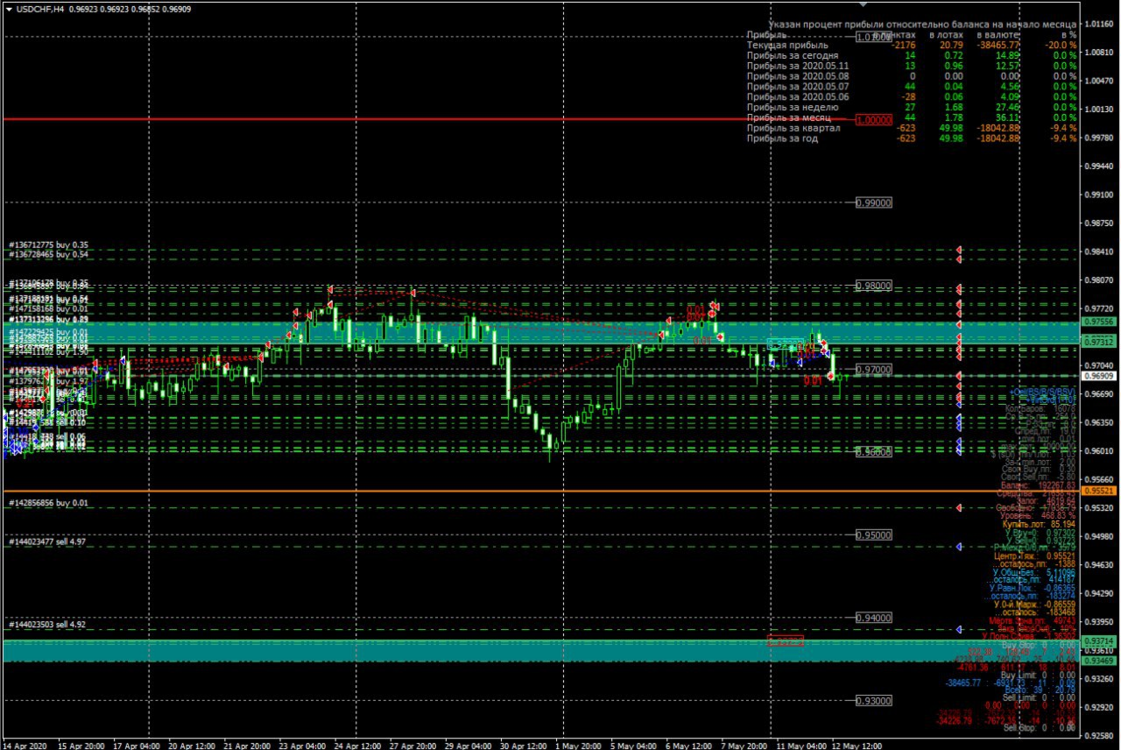
Task: Click the 0.99100 scale value on price axis
Action: [1099, 194]
